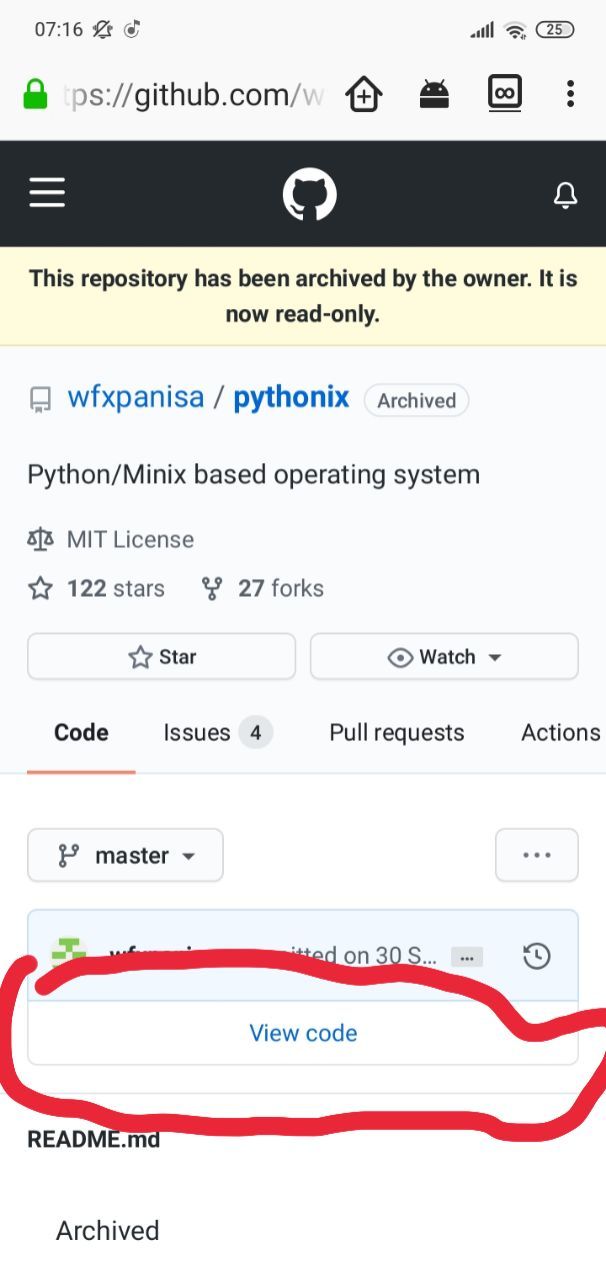Click the star icon beside 122 stars
Viewport: 606px width, 1280px height.
pyautogui.click(x=40, y=588)
